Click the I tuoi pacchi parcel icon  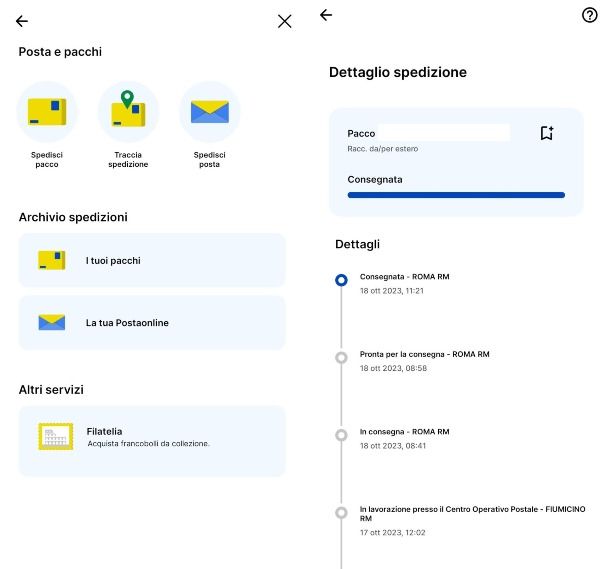point(51,260)
